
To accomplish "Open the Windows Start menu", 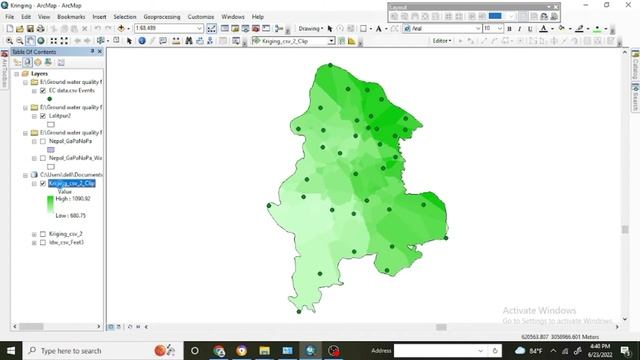I will click(11, 351).
